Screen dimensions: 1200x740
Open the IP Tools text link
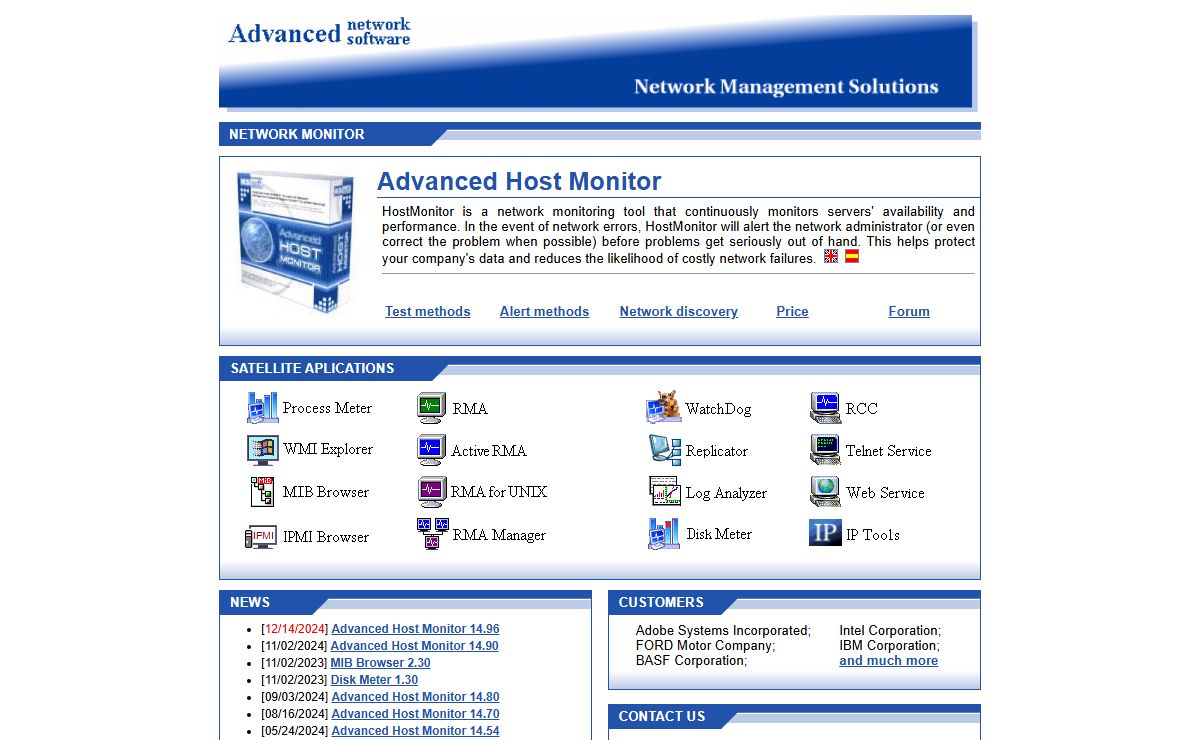[873, 535]
